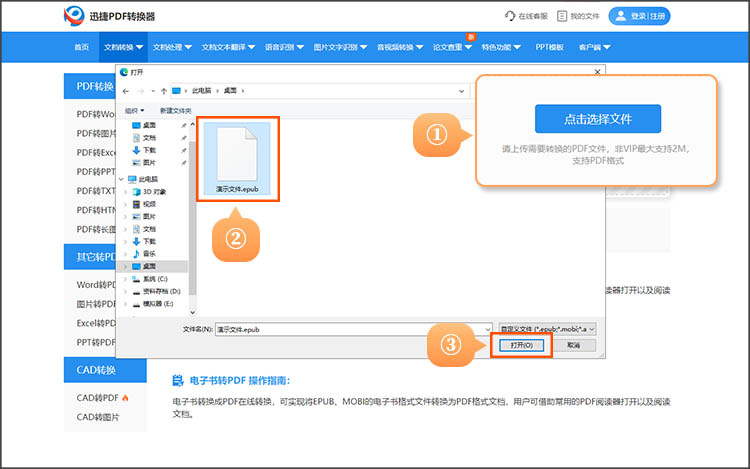Click the 取消 button in dialog
This screenshot has height=469, width=750.
574,345
